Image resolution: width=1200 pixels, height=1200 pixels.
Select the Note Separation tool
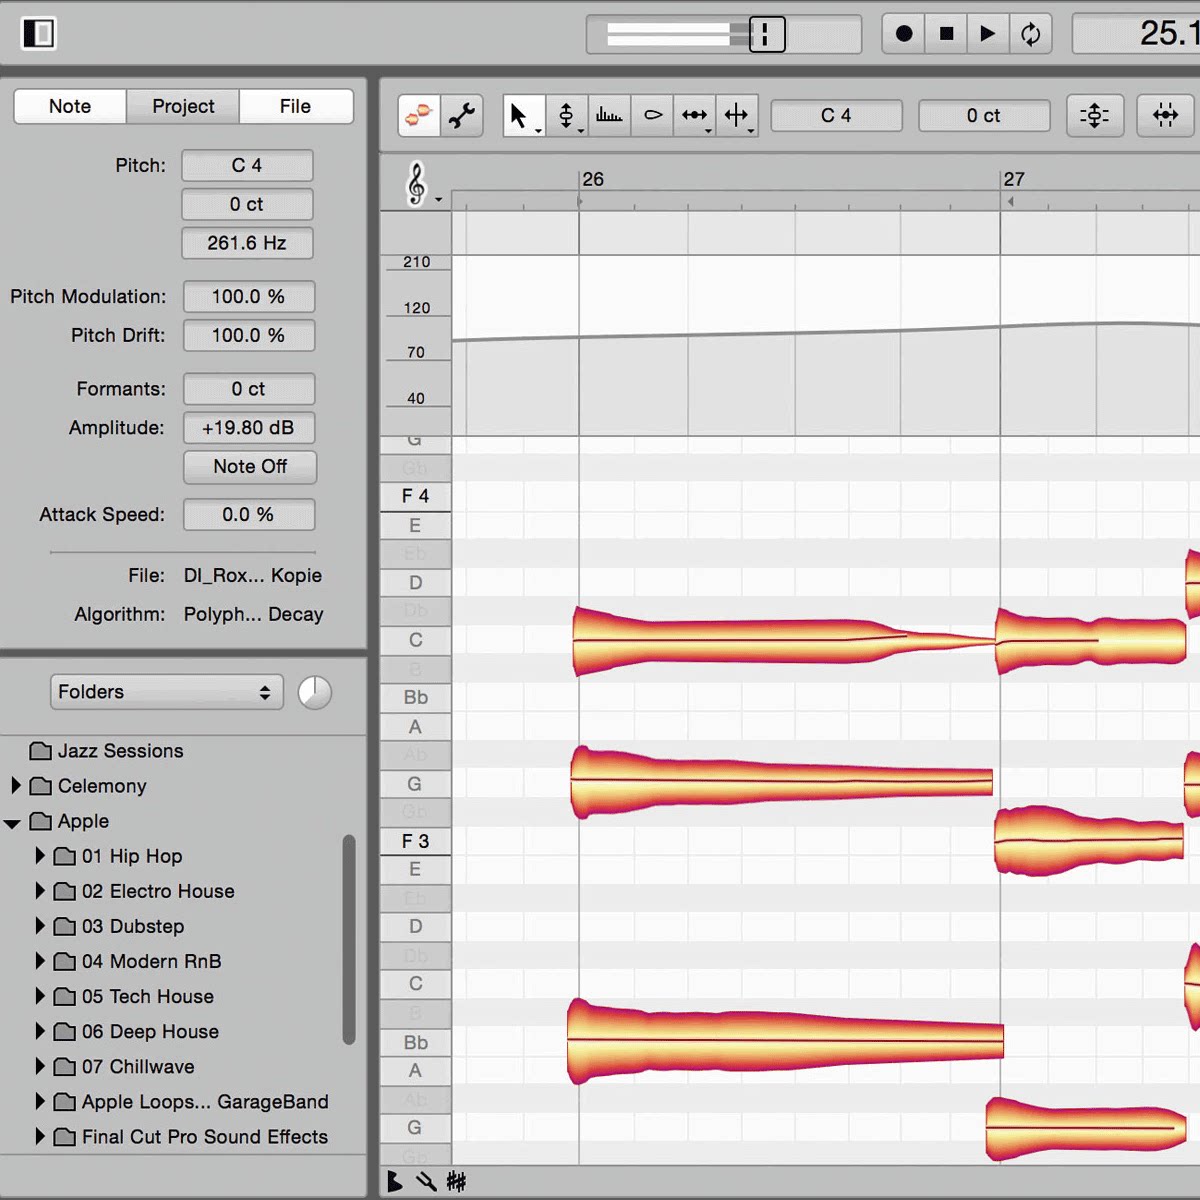click(x=737, y=116)
